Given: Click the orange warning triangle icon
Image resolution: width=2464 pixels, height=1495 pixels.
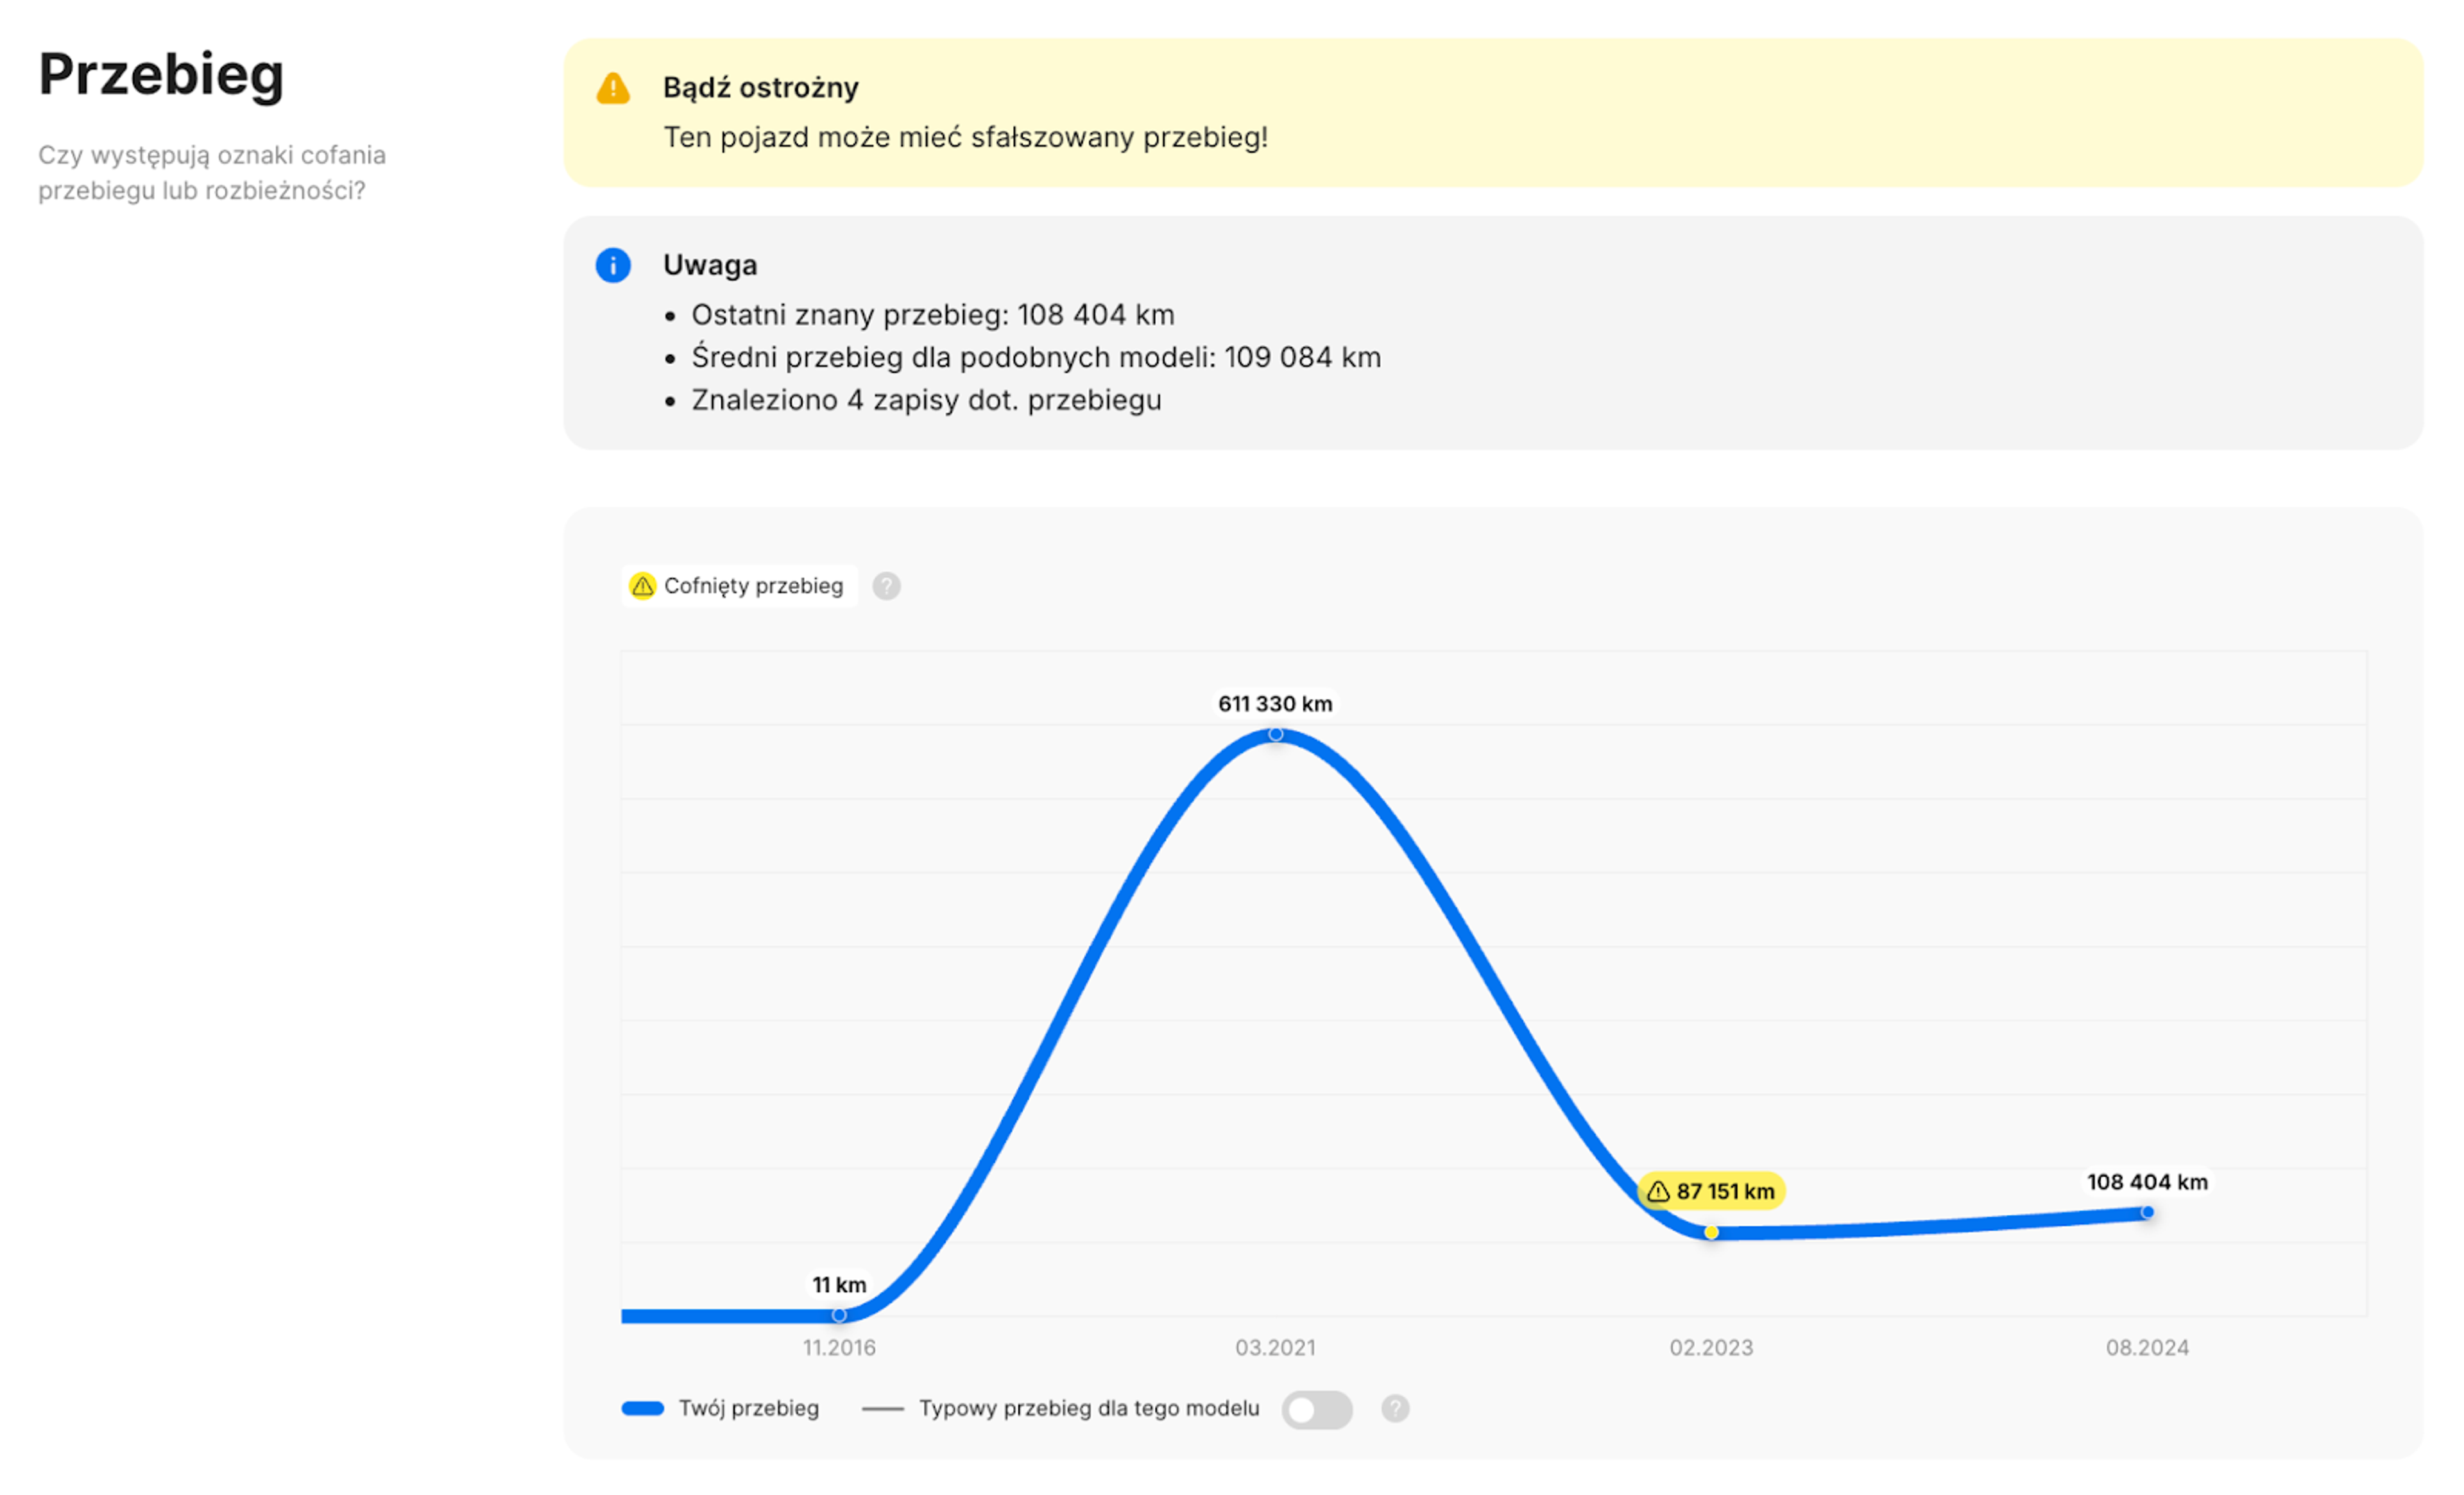Looking at the screenshot, I should tap(613, 88).
